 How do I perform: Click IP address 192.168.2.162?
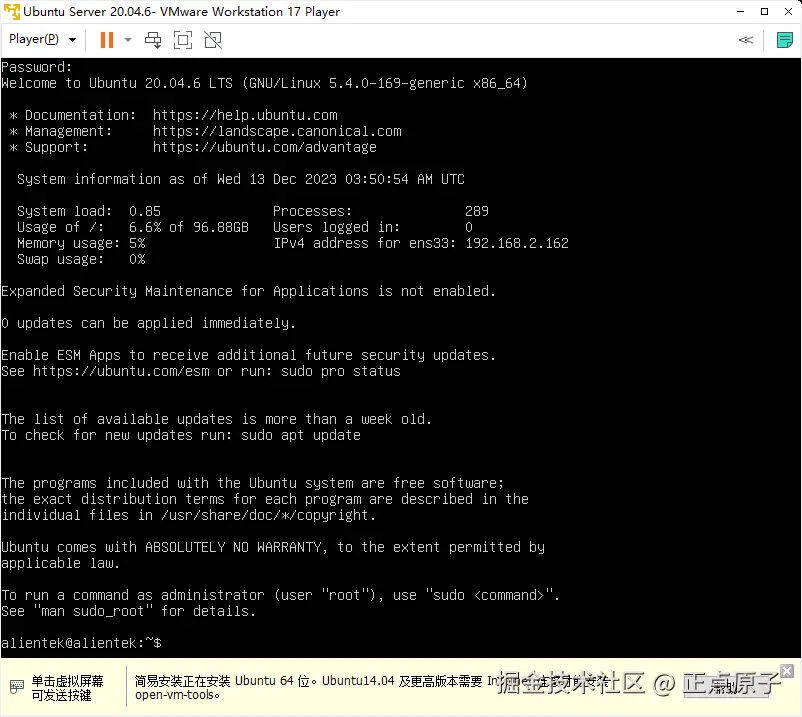(x=517, y=243)
